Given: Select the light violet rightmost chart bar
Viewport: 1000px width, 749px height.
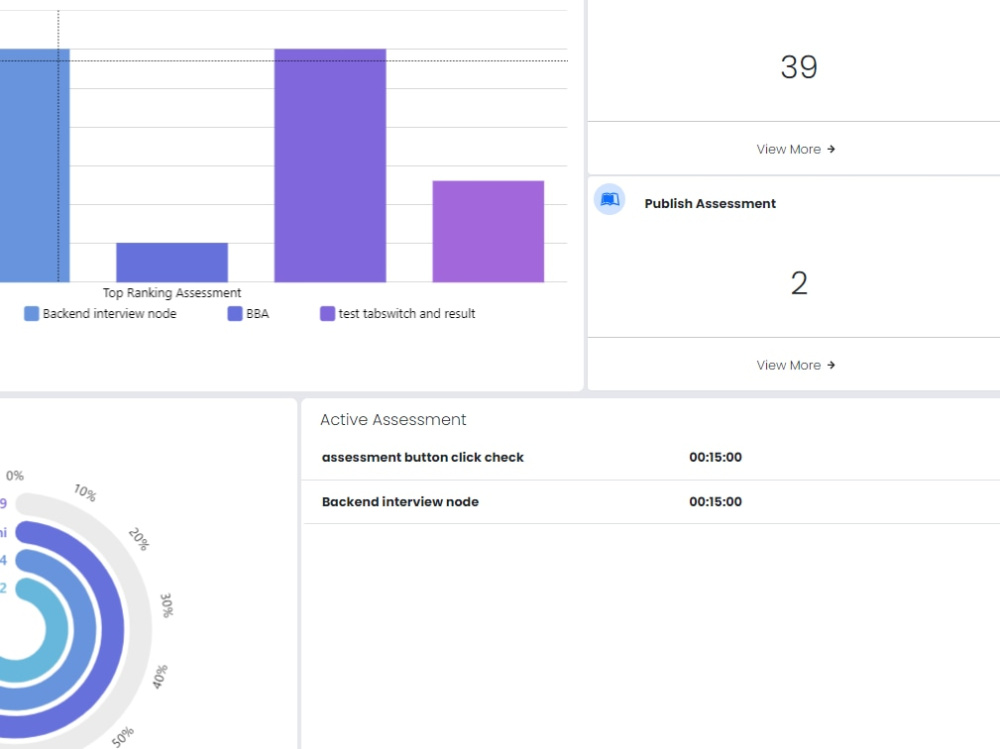Looking at the screenshot, I should (488, 231).
